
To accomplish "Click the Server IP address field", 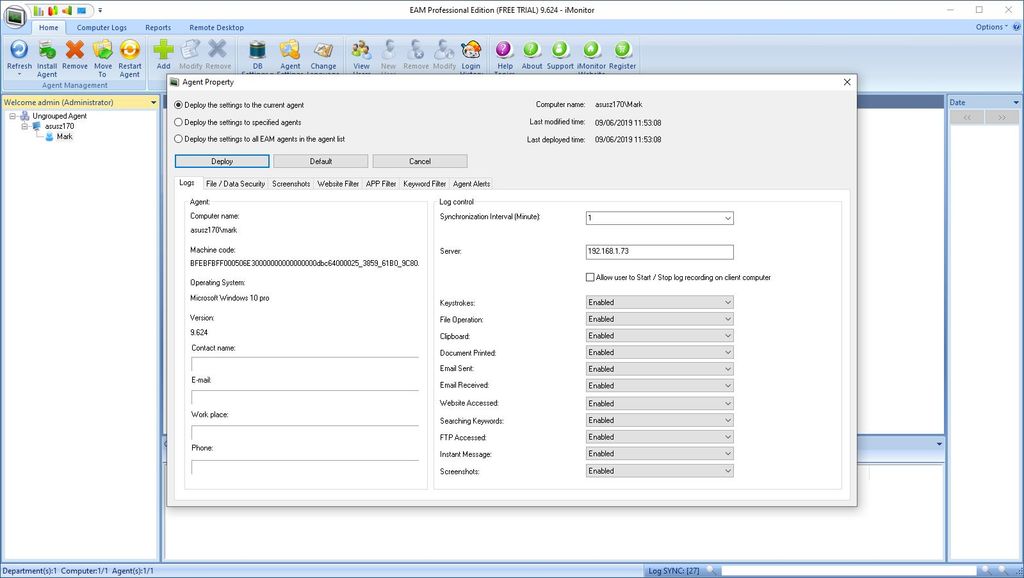I will point(659,252).
